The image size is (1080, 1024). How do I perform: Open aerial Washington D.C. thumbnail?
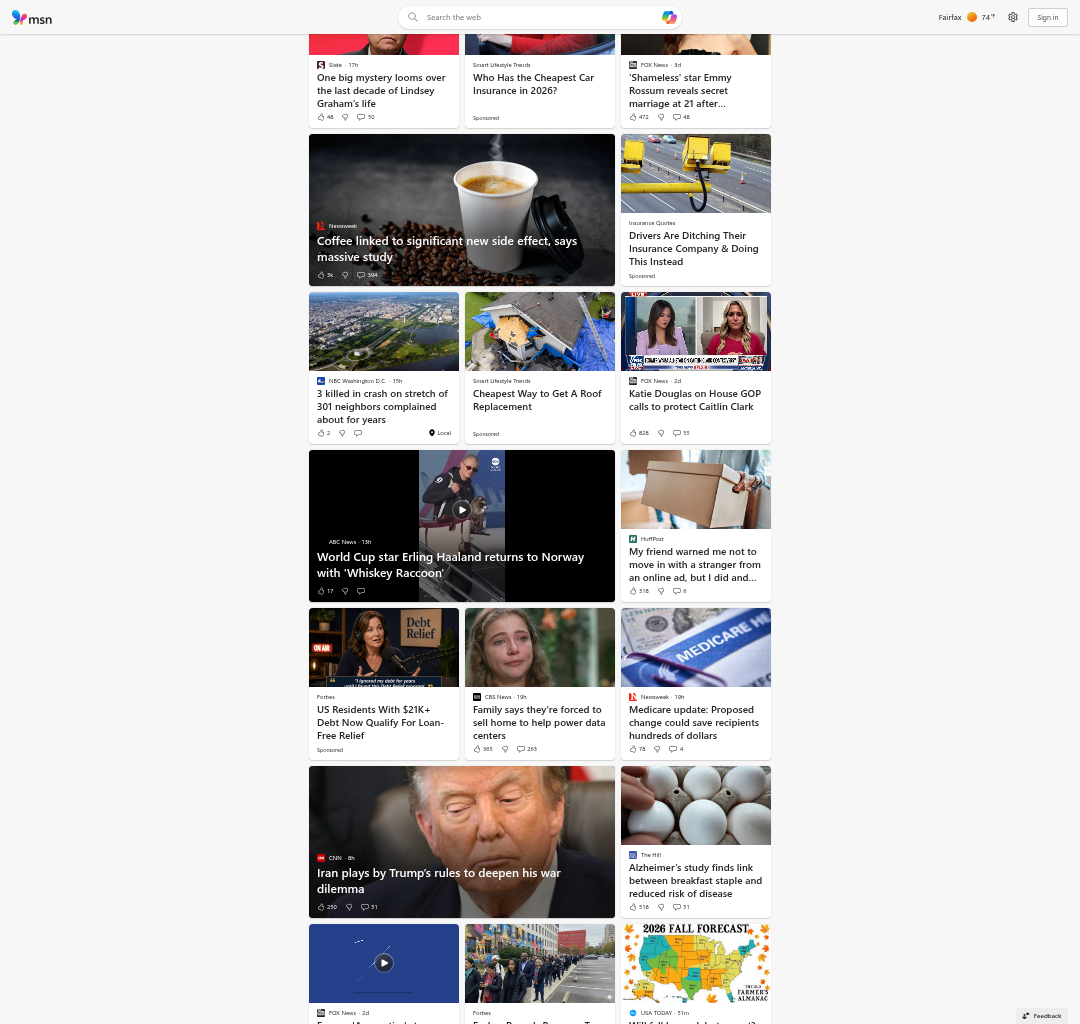[x=384, y=331]
